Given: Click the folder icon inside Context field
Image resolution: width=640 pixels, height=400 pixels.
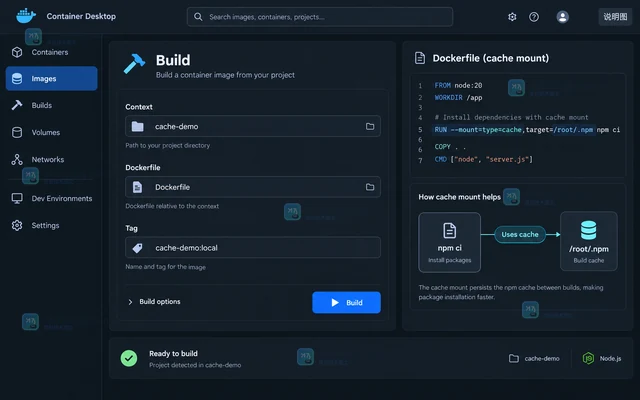Looking at the screenshot, I should tap(138, 127).
